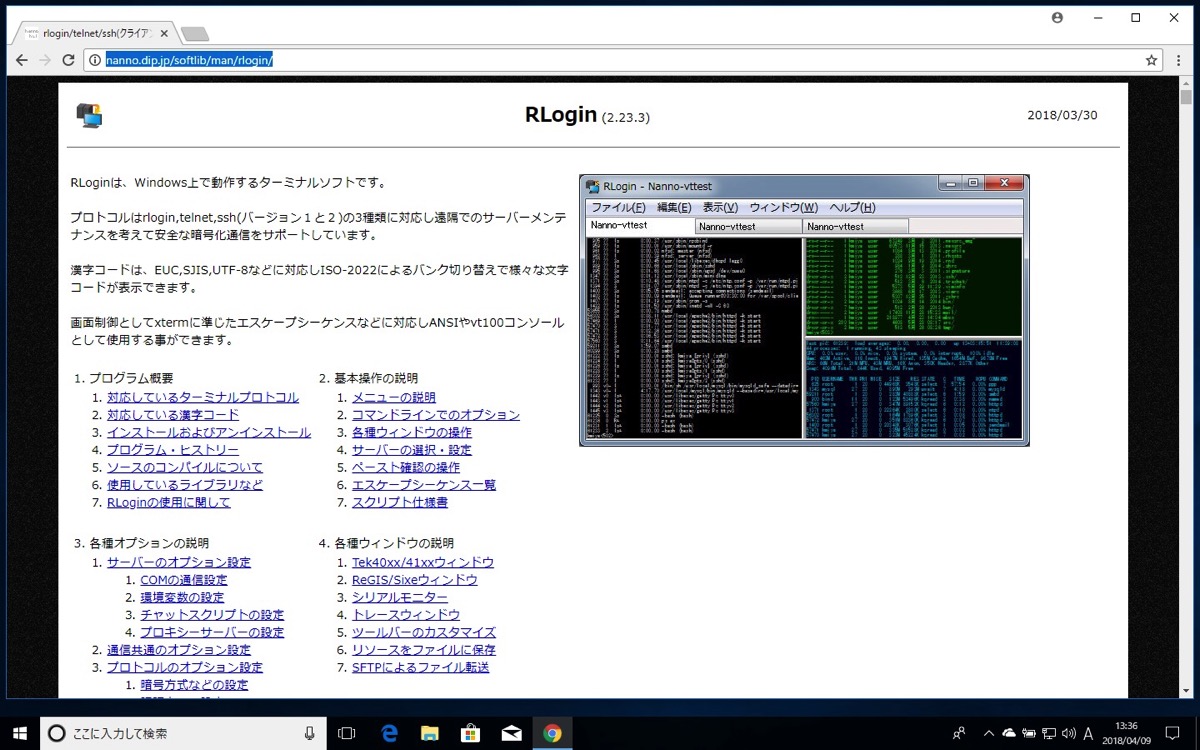Image resolution: width=1200 pixels, height=750 pixels.
Task: Open the Action Center icon in system tray
Action: [1173, 732]
